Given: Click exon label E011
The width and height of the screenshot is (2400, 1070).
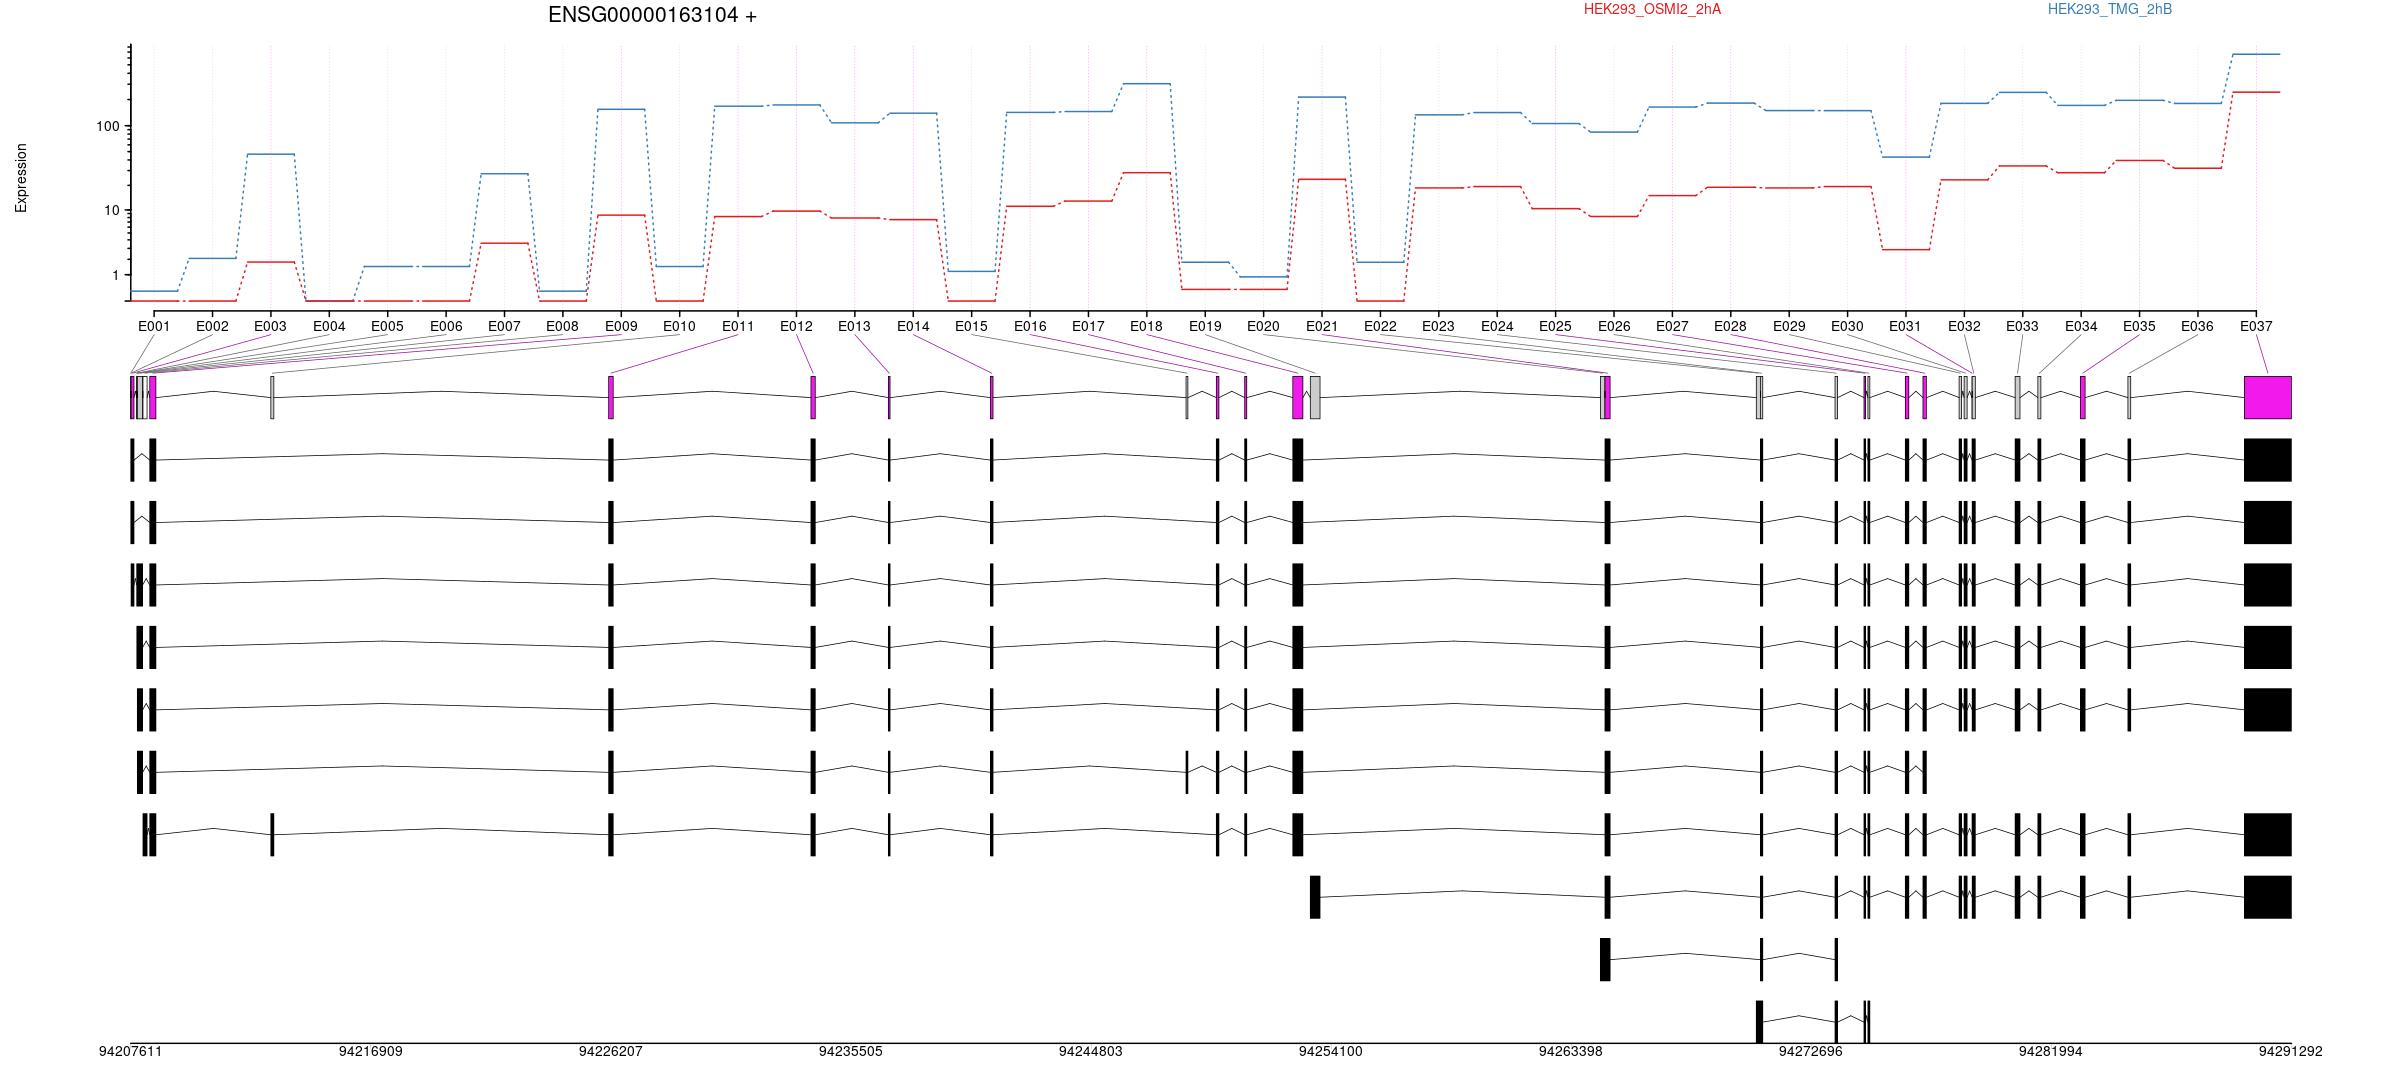Looking at the screenshot, I should (x=738, y=326).
